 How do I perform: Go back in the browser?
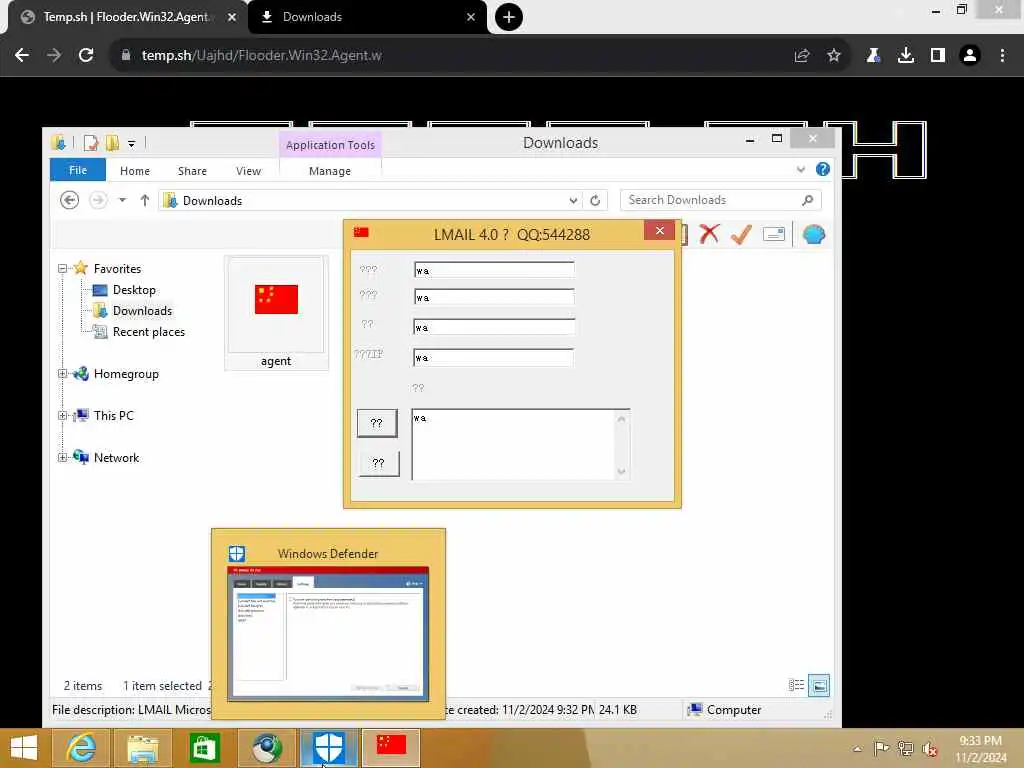tap(22, 56)
